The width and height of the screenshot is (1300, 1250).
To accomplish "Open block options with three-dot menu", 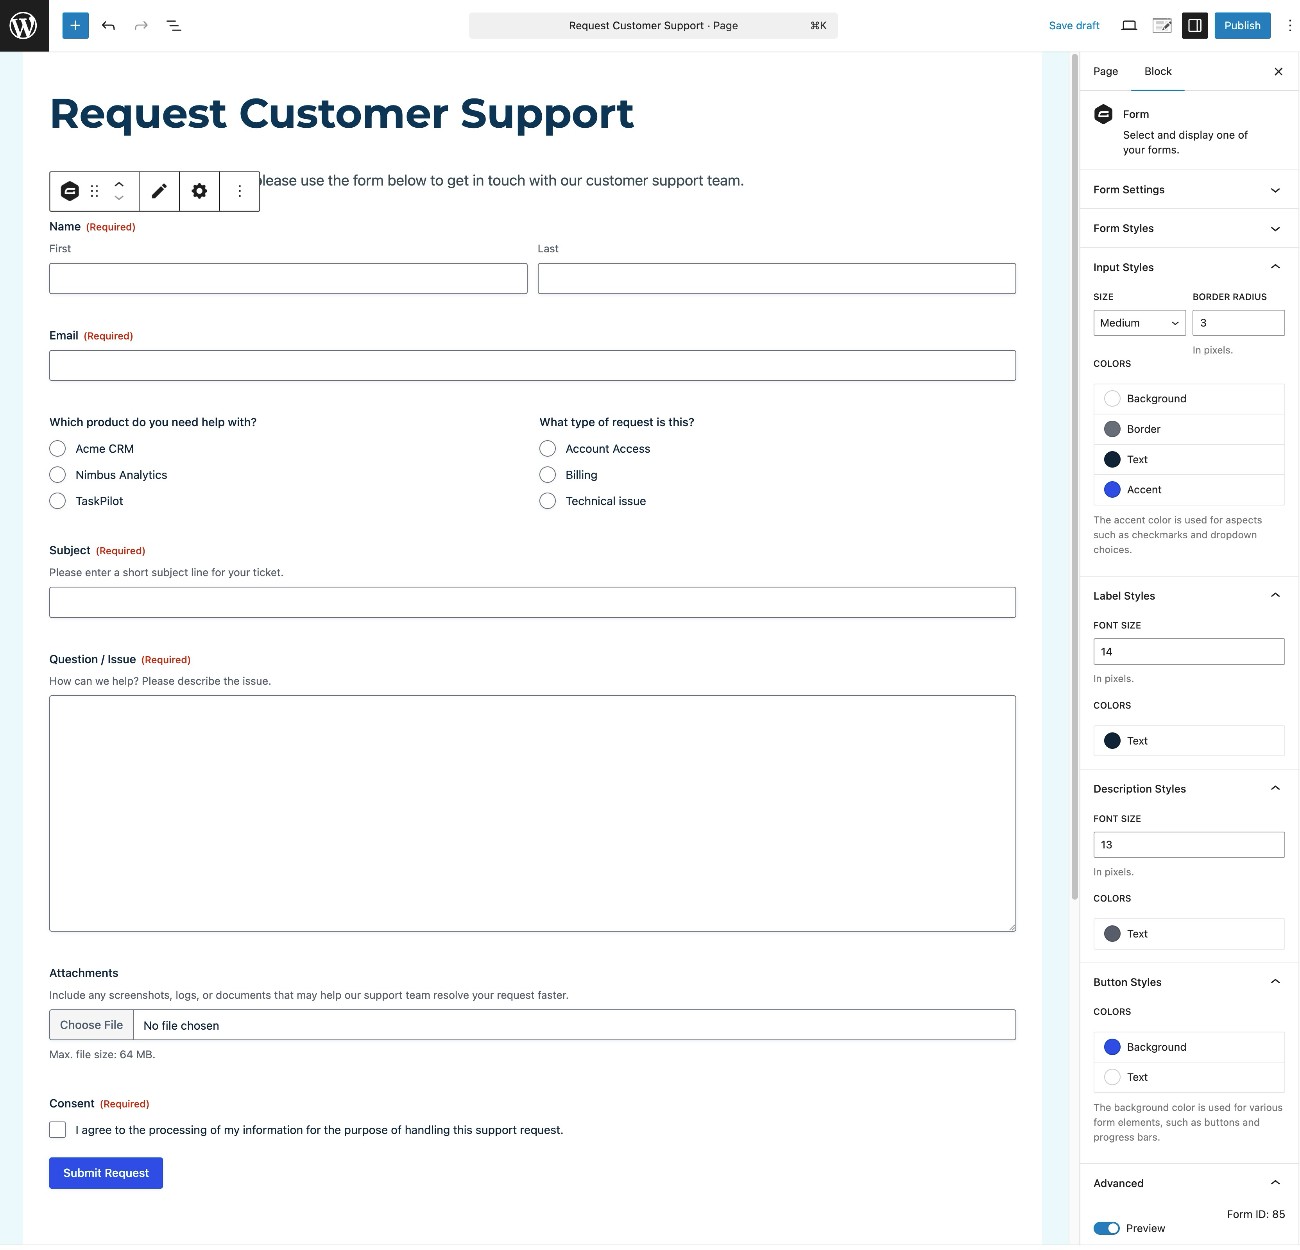I will click(239, 191).
